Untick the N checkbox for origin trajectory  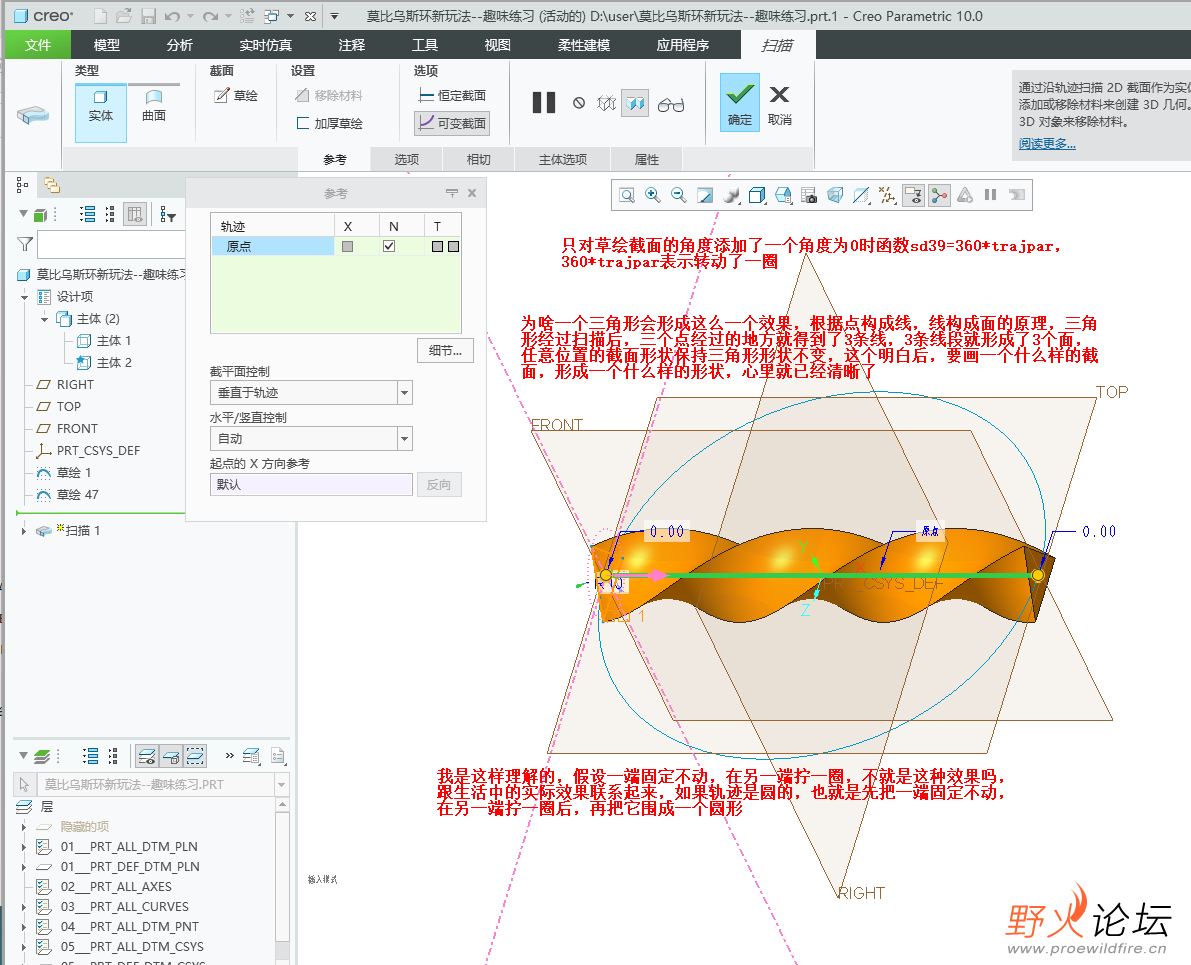pyautogui.click(x=389, y=246)
